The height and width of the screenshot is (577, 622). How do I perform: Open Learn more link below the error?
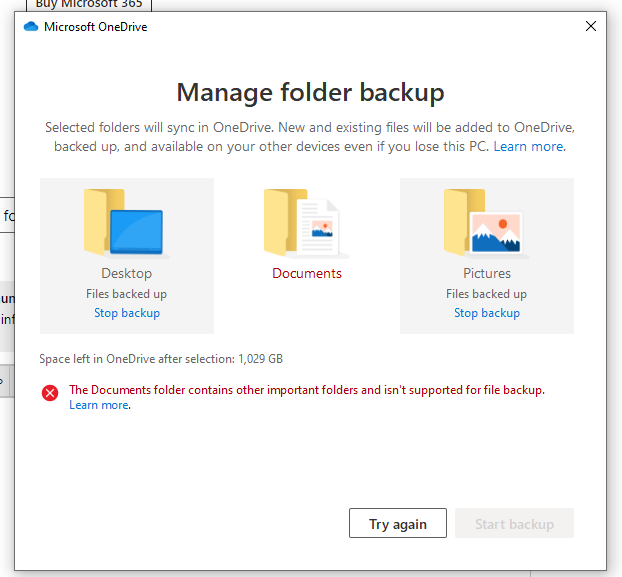pyautogui.click(x=100, y=405)
